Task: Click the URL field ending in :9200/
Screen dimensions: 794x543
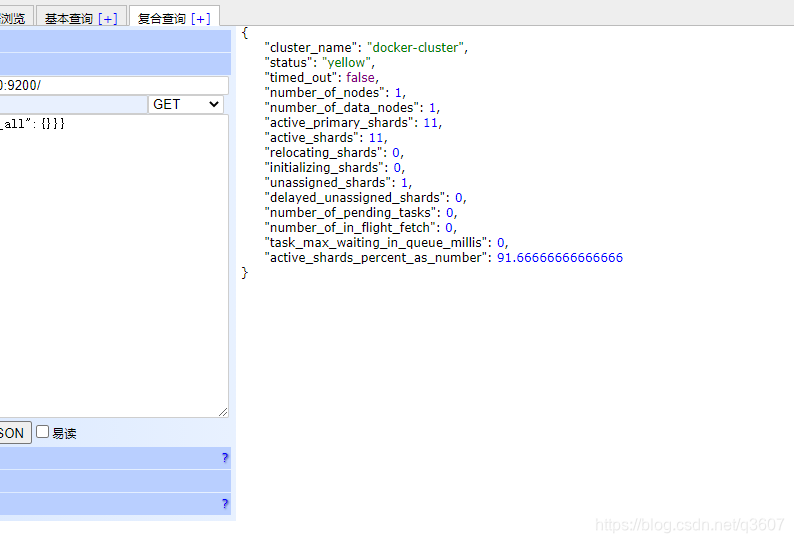Action: click(x=114, y=85)
